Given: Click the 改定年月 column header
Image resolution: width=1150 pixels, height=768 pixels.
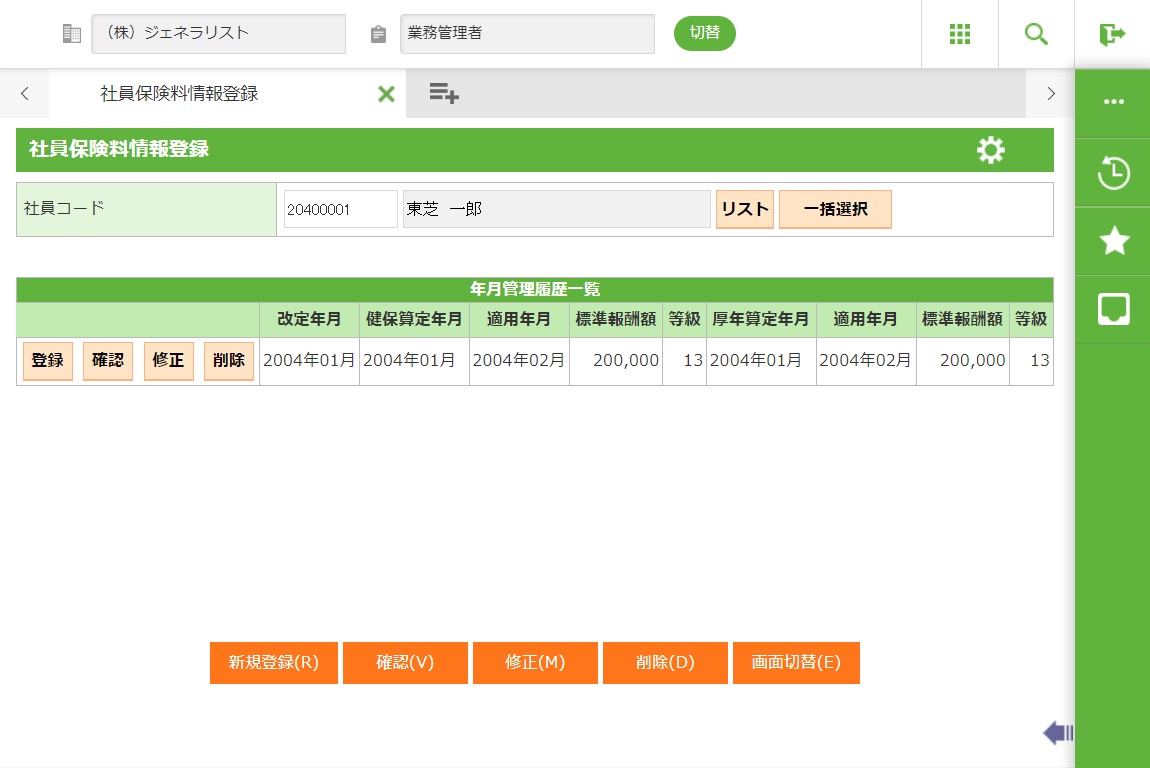Looking at the screenshot, I should pos(309,319).
